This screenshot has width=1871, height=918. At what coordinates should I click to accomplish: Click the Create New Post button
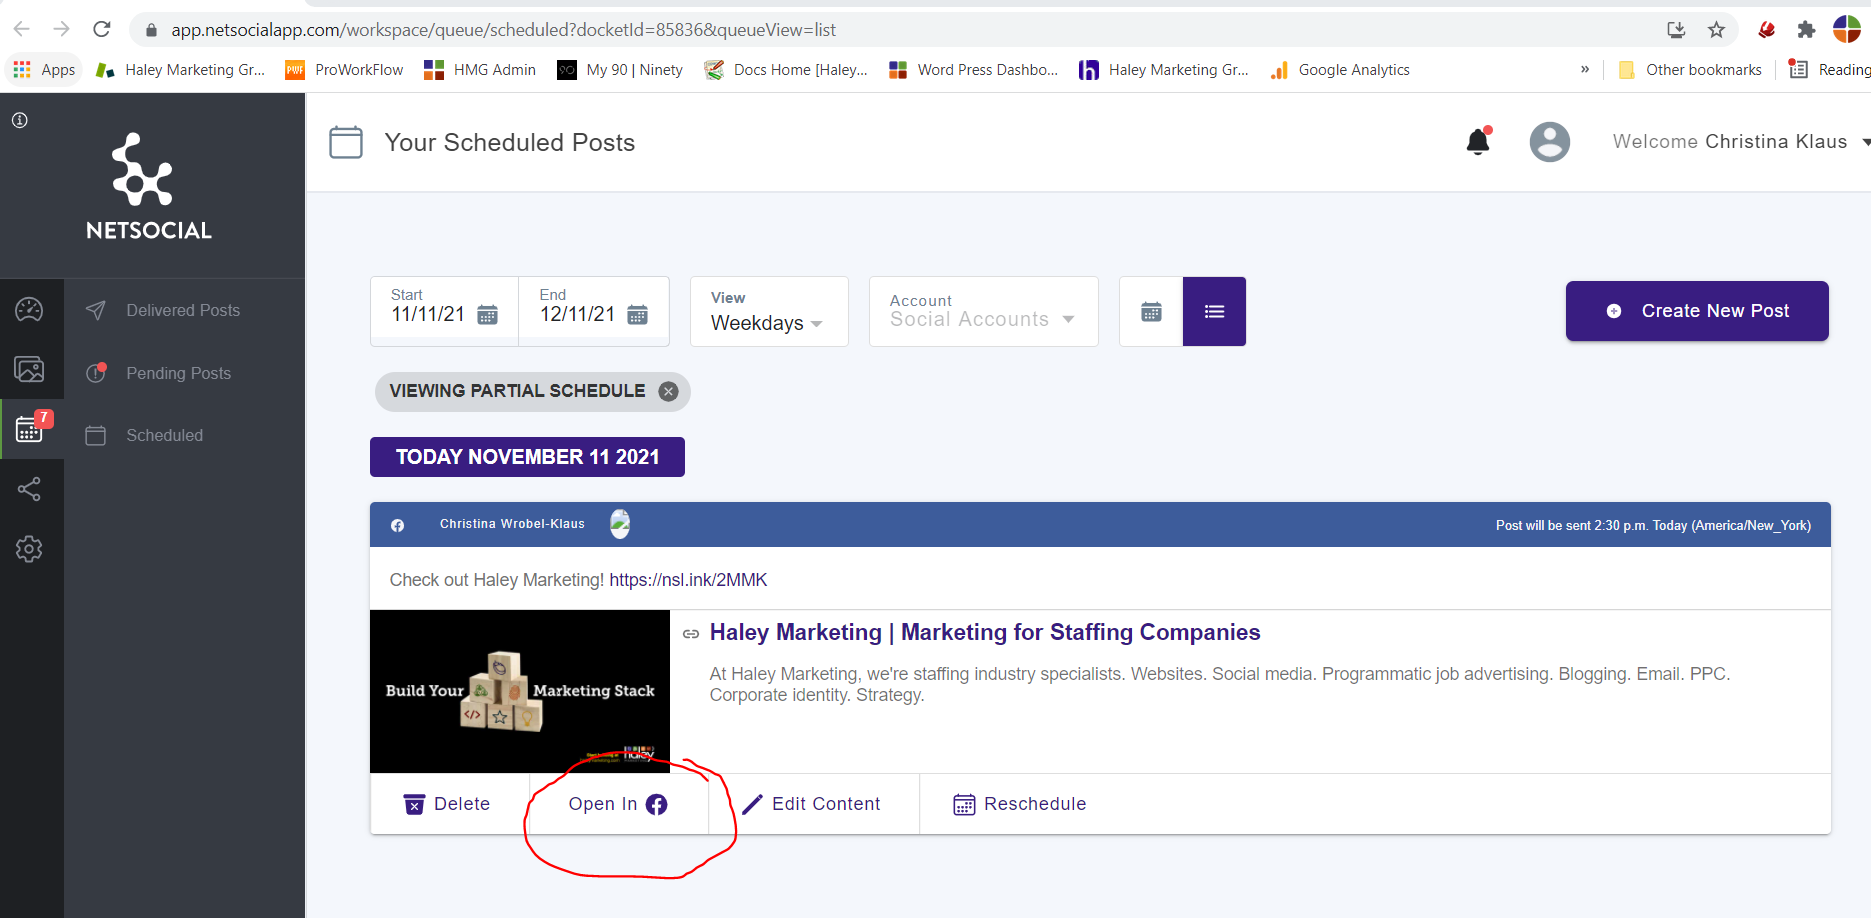coord(1697,311)
